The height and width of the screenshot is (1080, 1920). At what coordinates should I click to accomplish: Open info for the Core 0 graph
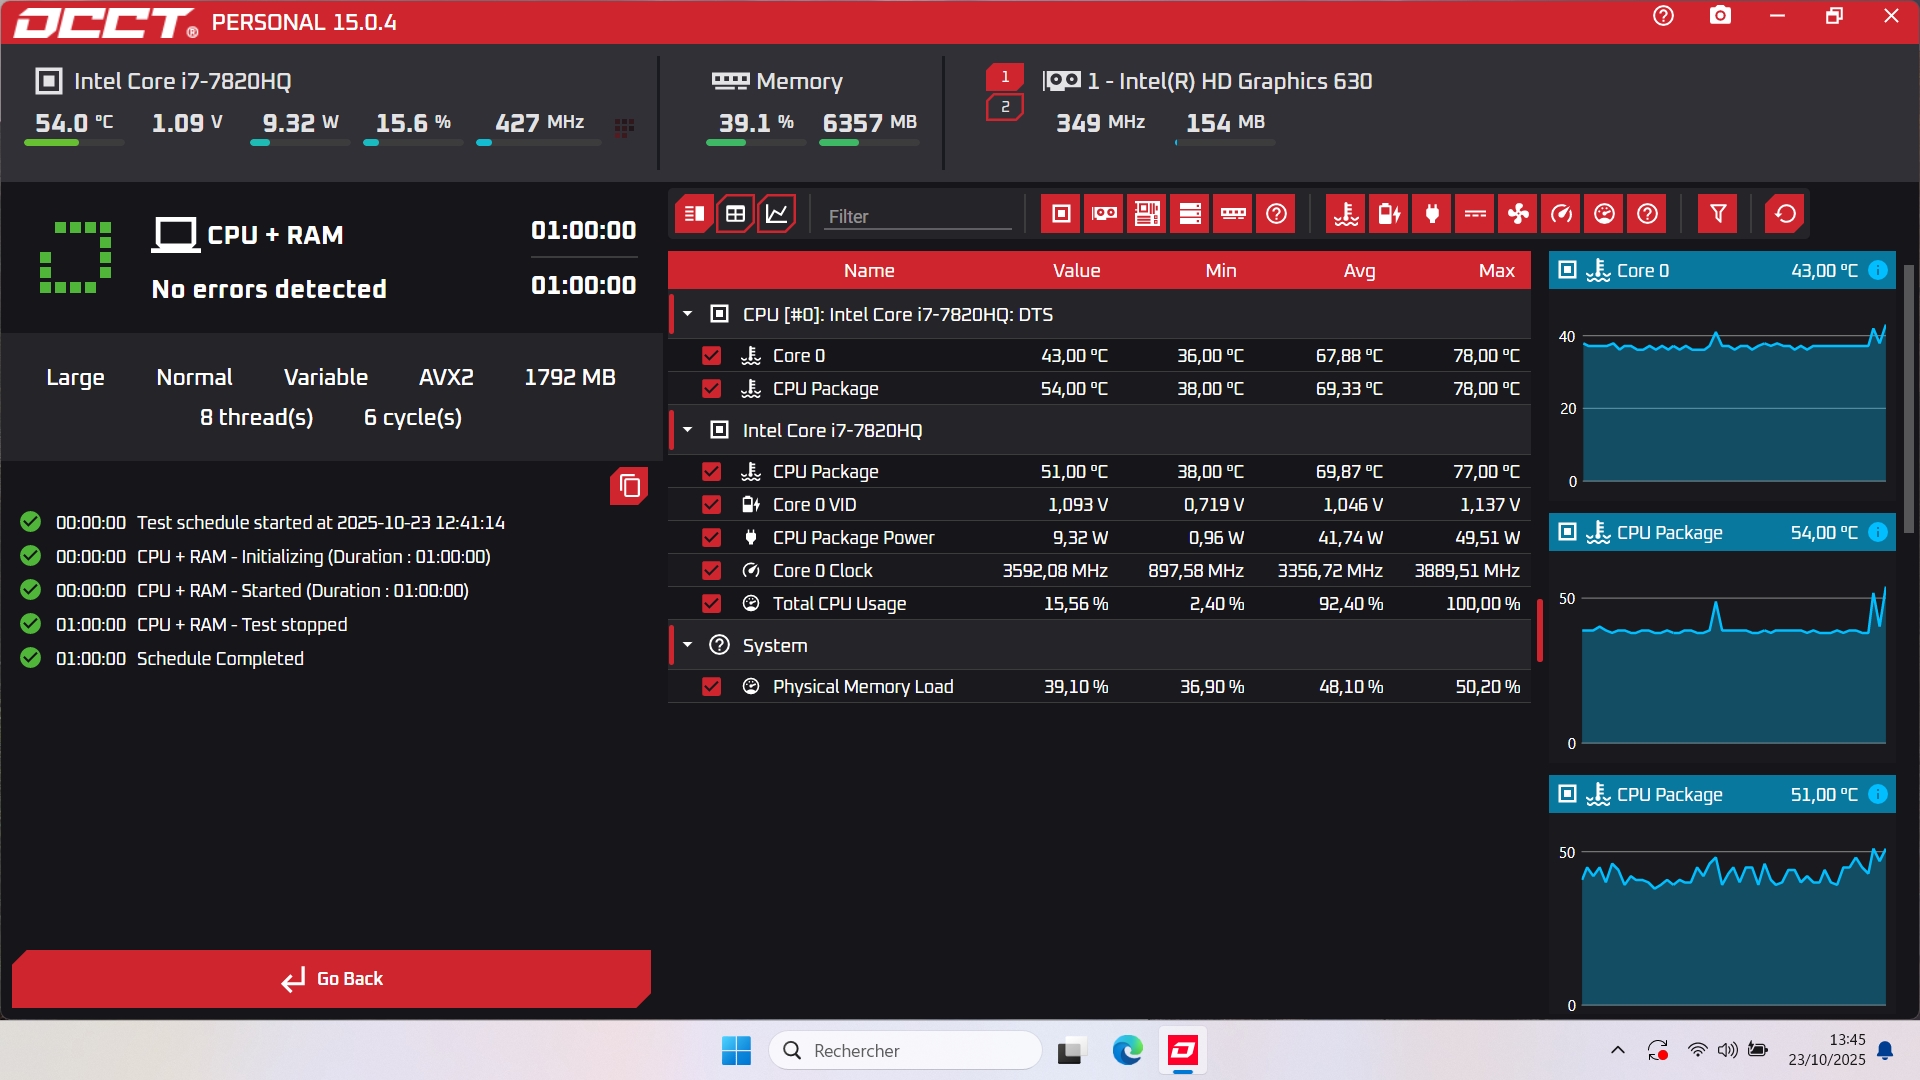[x=1878, y=270]
